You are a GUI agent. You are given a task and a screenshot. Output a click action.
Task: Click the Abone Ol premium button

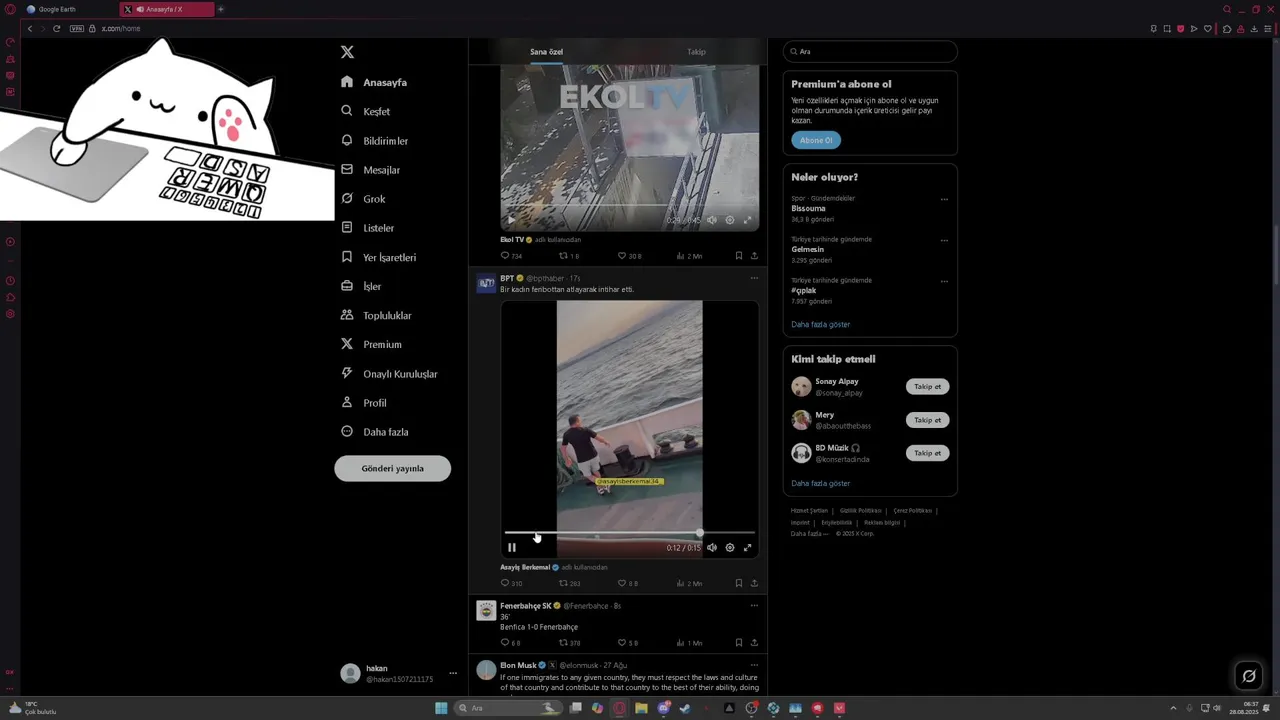point(816,140)
